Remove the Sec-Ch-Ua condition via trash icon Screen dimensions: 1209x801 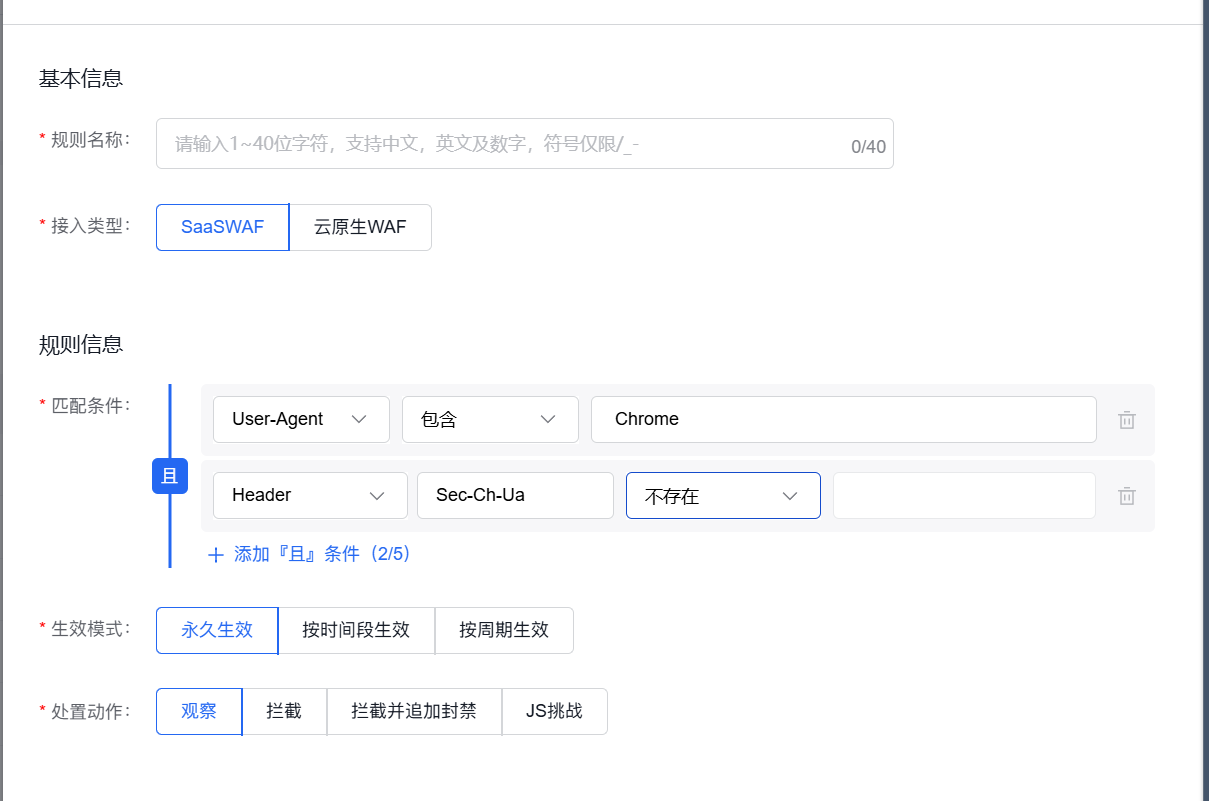click(x=1126, y=495)
